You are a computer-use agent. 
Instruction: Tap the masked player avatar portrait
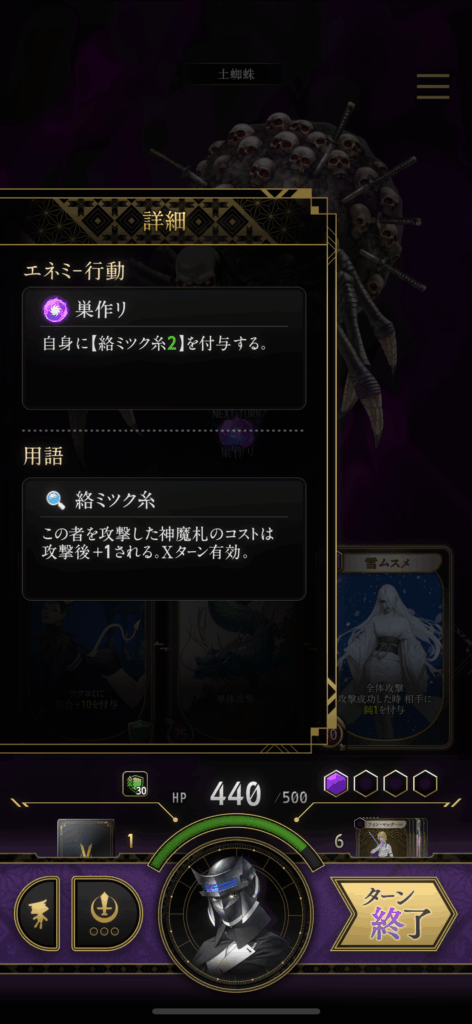(236, 914)
